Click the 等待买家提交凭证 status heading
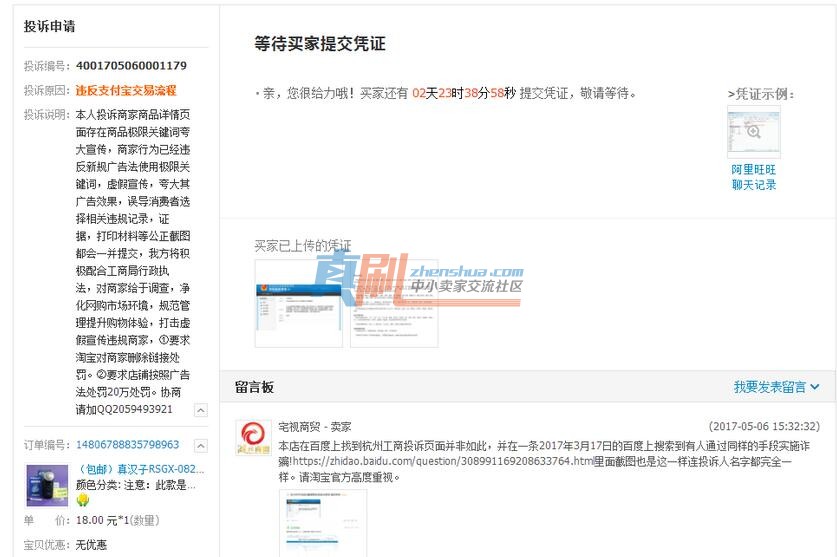 (x=320, y=44)
